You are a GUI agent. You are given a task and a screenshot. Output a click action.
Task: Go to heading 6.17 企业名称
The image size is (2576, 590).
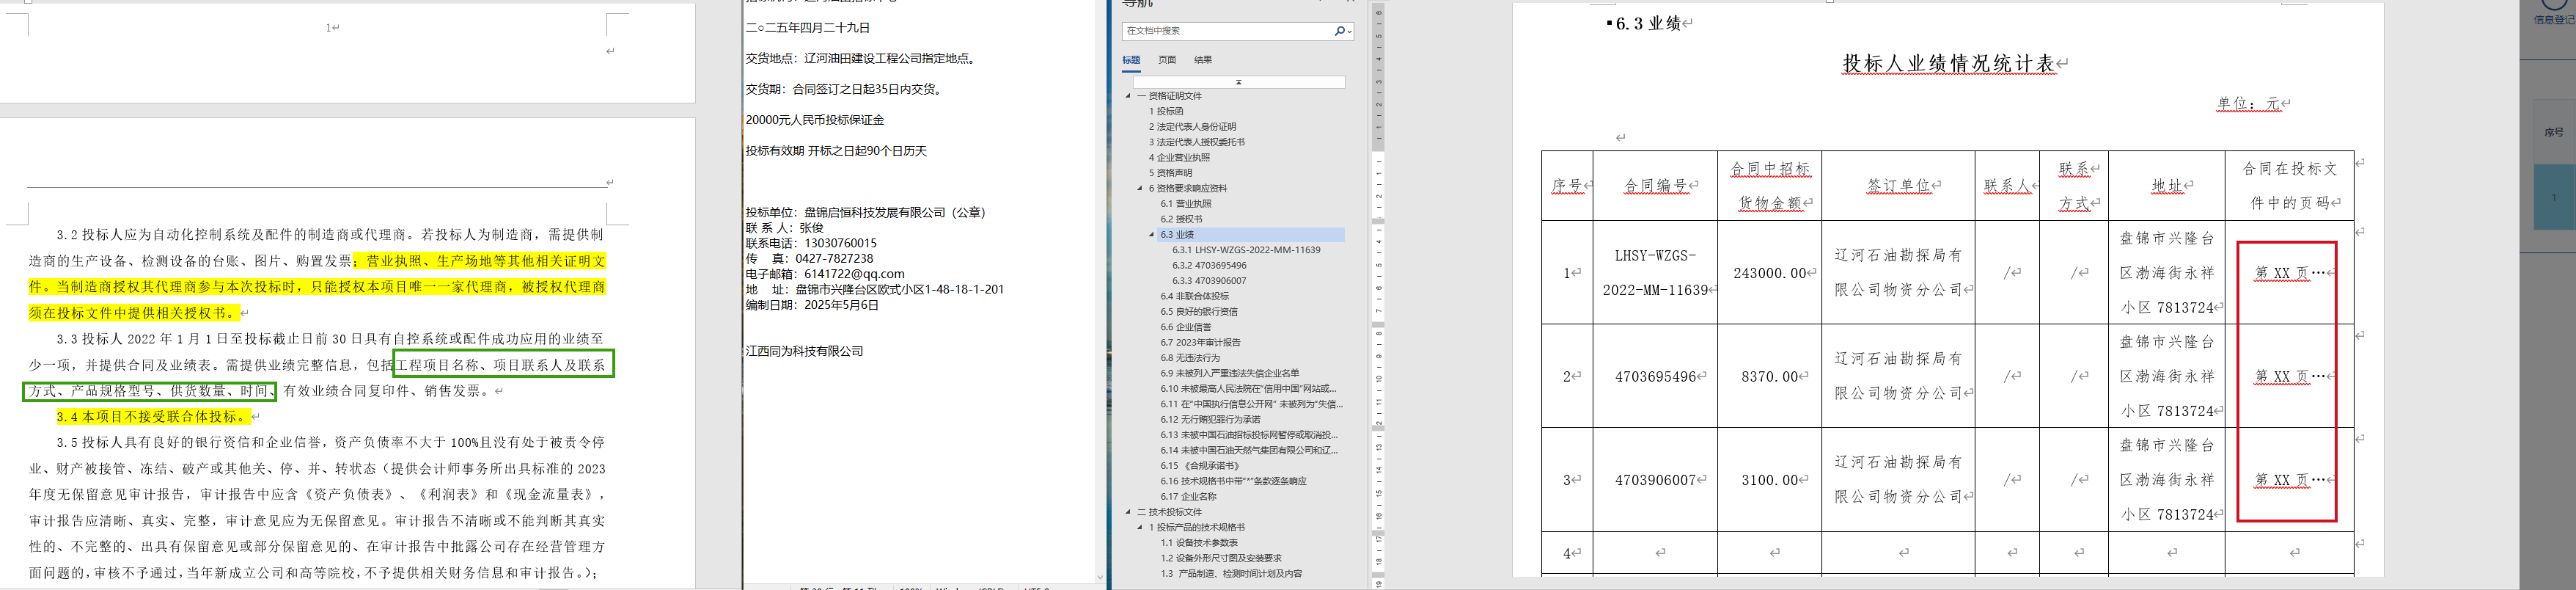coord(1188,496)
